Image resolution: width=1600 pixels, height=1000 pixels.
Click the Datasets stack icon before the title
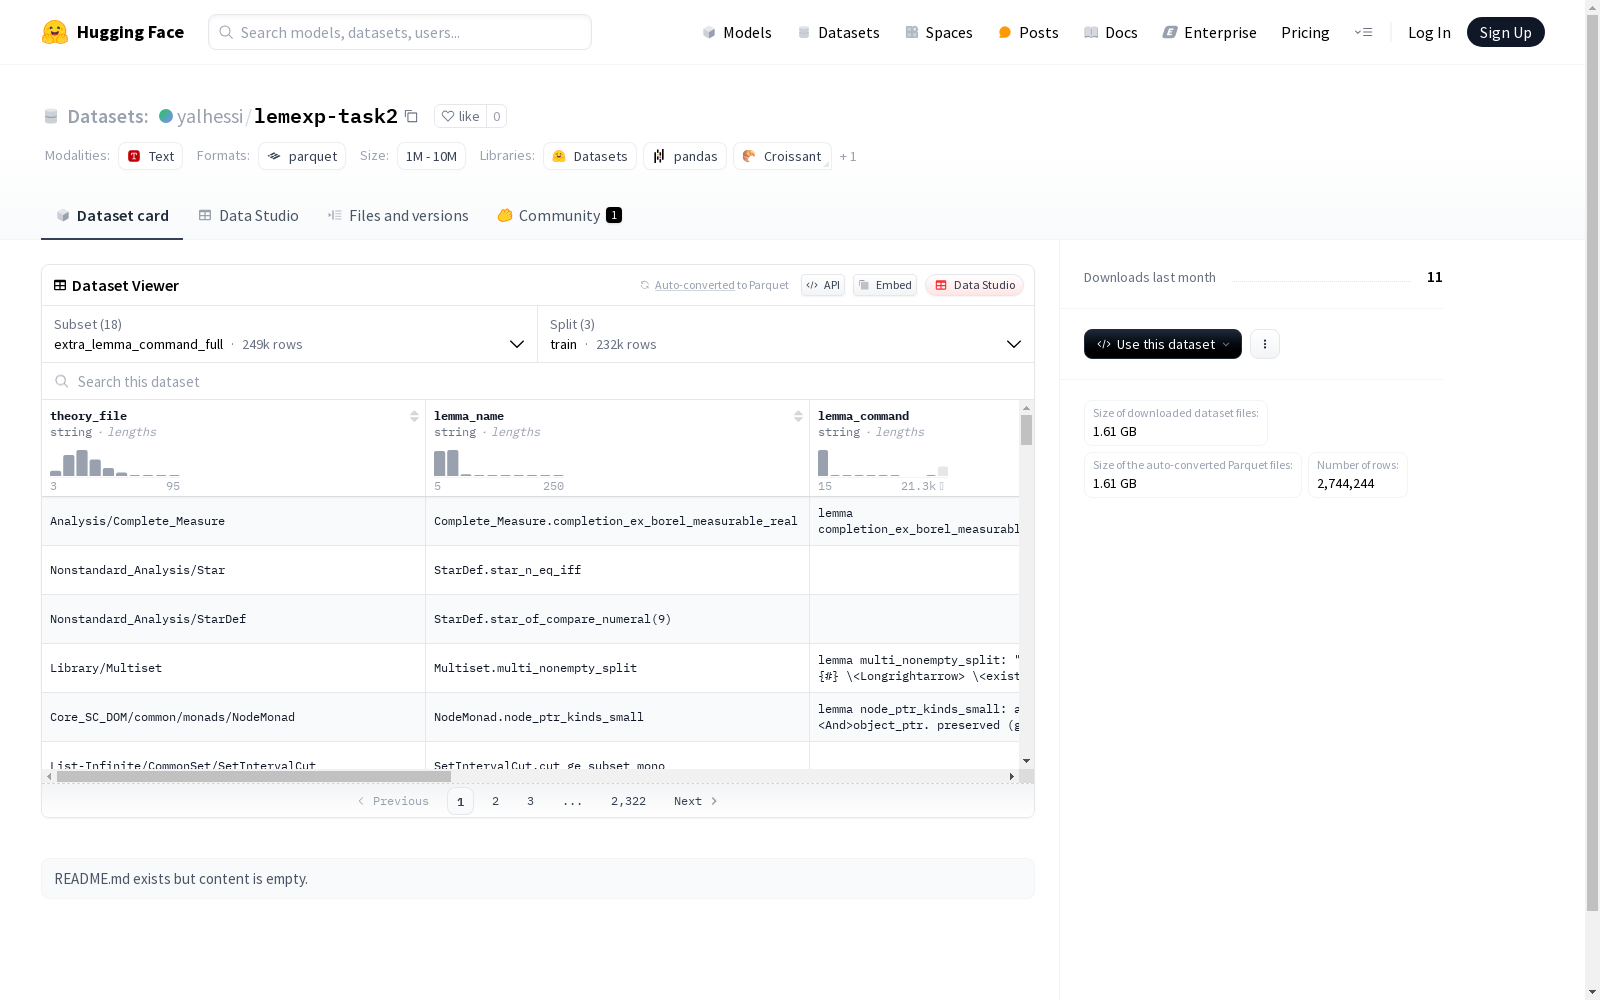tap(51, 116)
